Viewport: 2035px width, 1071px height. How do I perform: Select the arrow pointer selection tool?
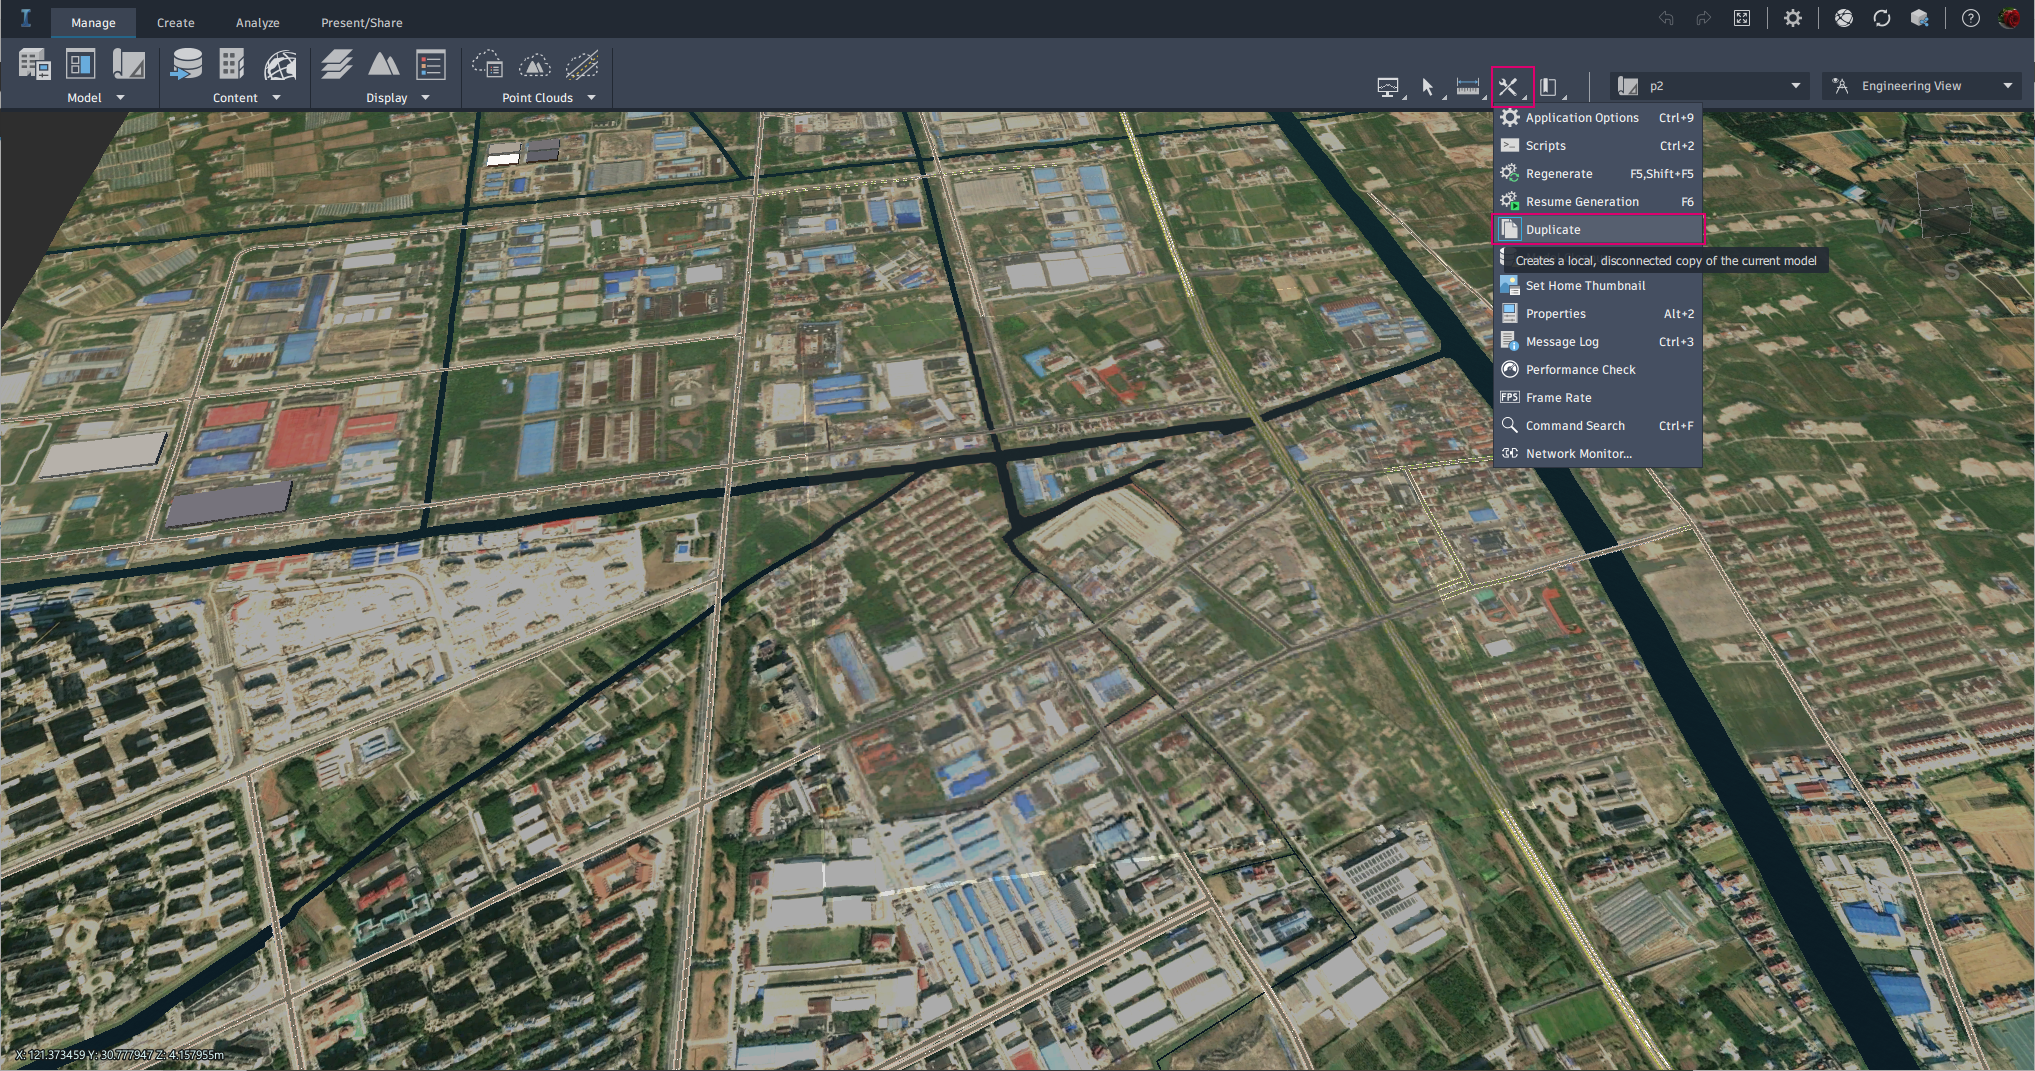pyautogui.click(x=1428, y=87)
